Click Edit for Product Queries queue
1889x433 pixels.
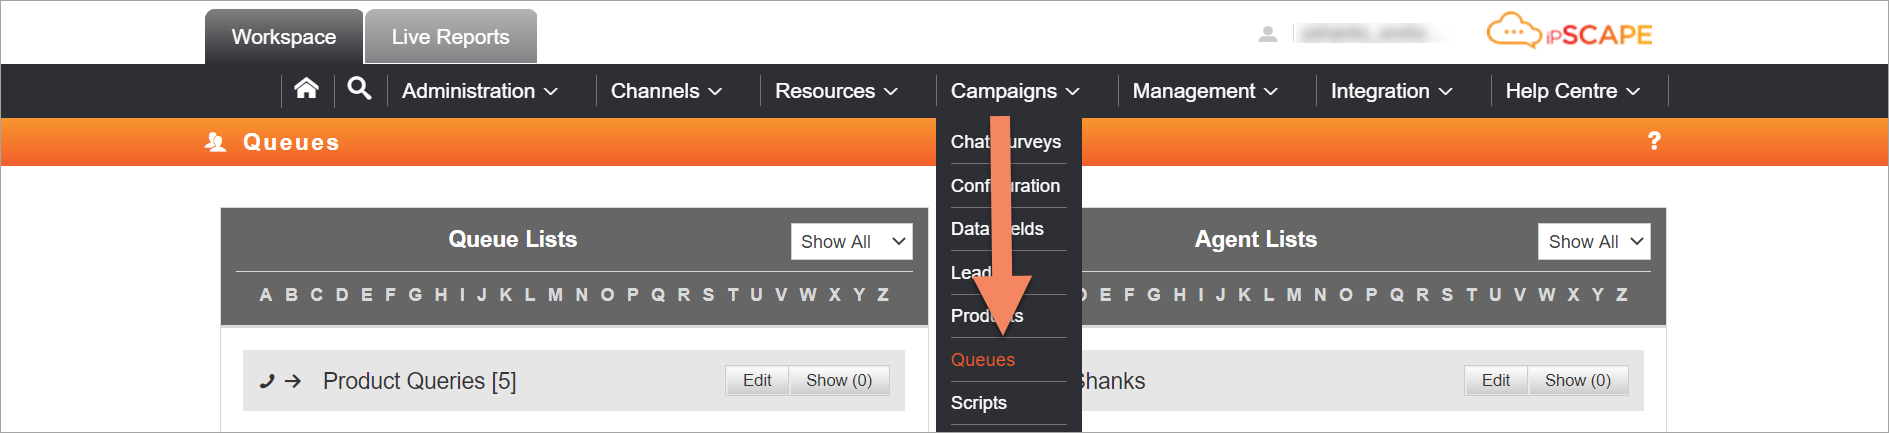[x=757, y=380]
